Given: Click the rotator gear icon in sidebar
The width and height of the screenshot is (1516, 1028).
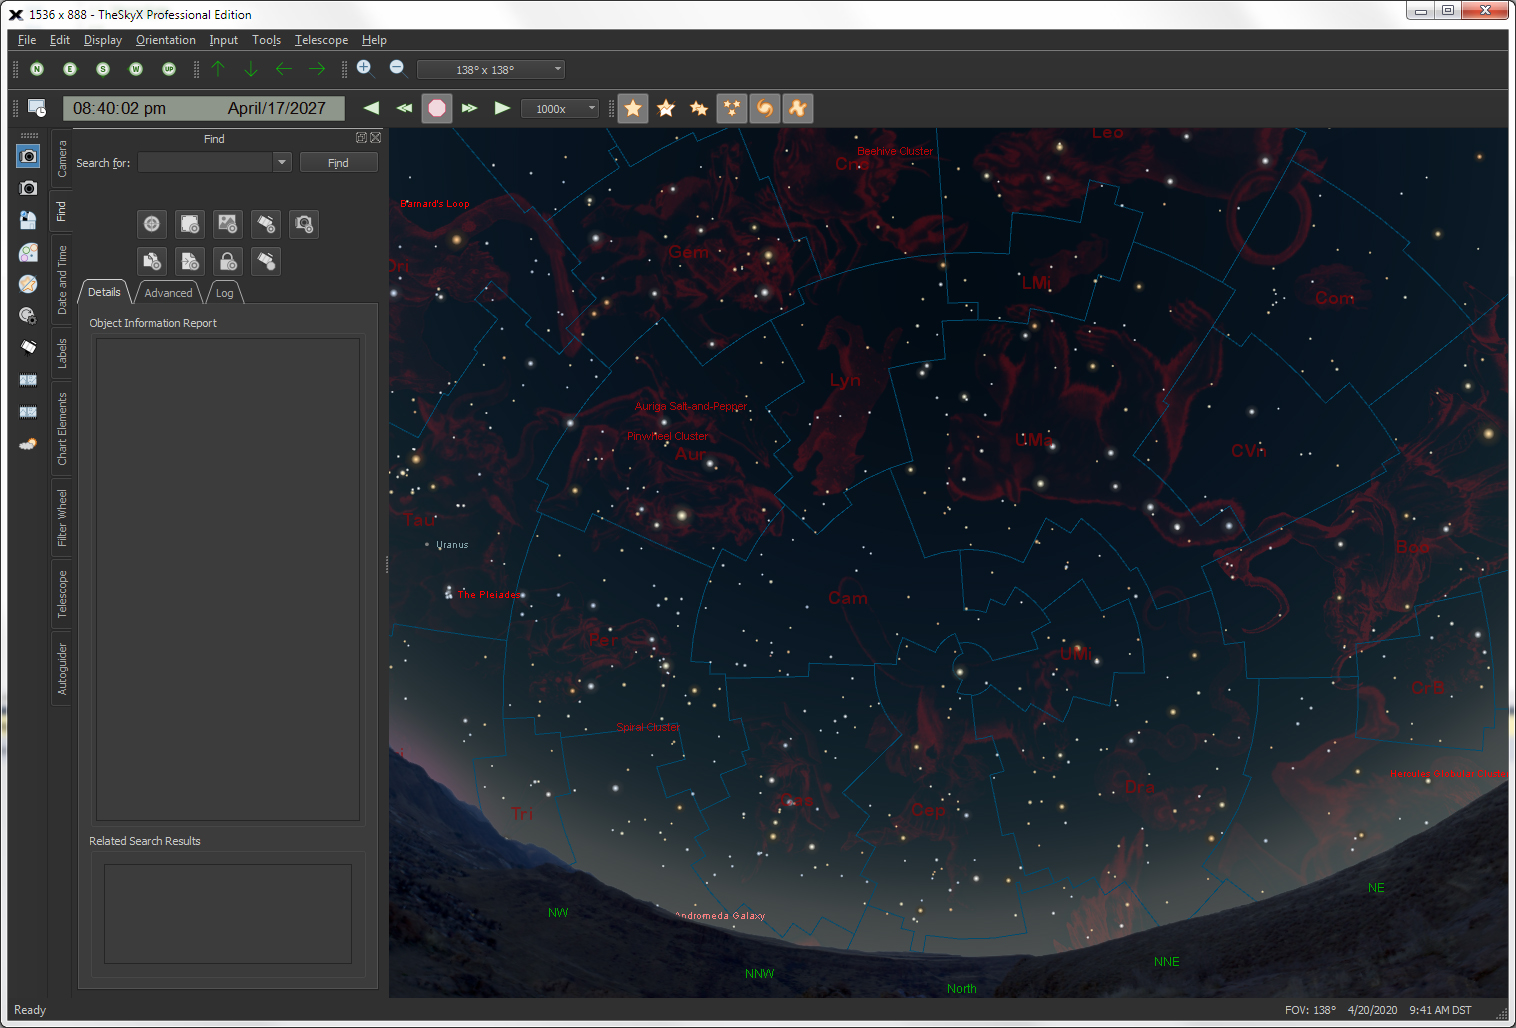Looking at the screenshot, I should tap(28, 316).
